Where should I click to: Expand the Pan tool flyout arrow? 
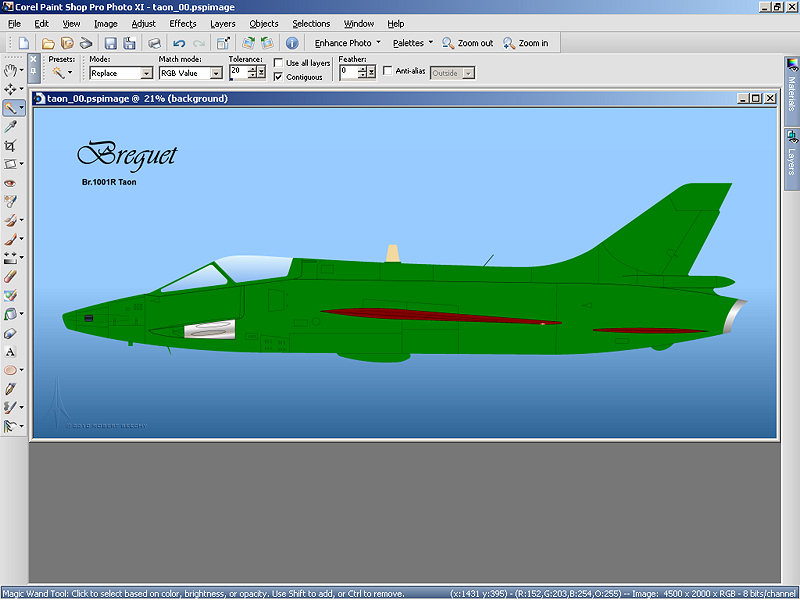(21, 70)
